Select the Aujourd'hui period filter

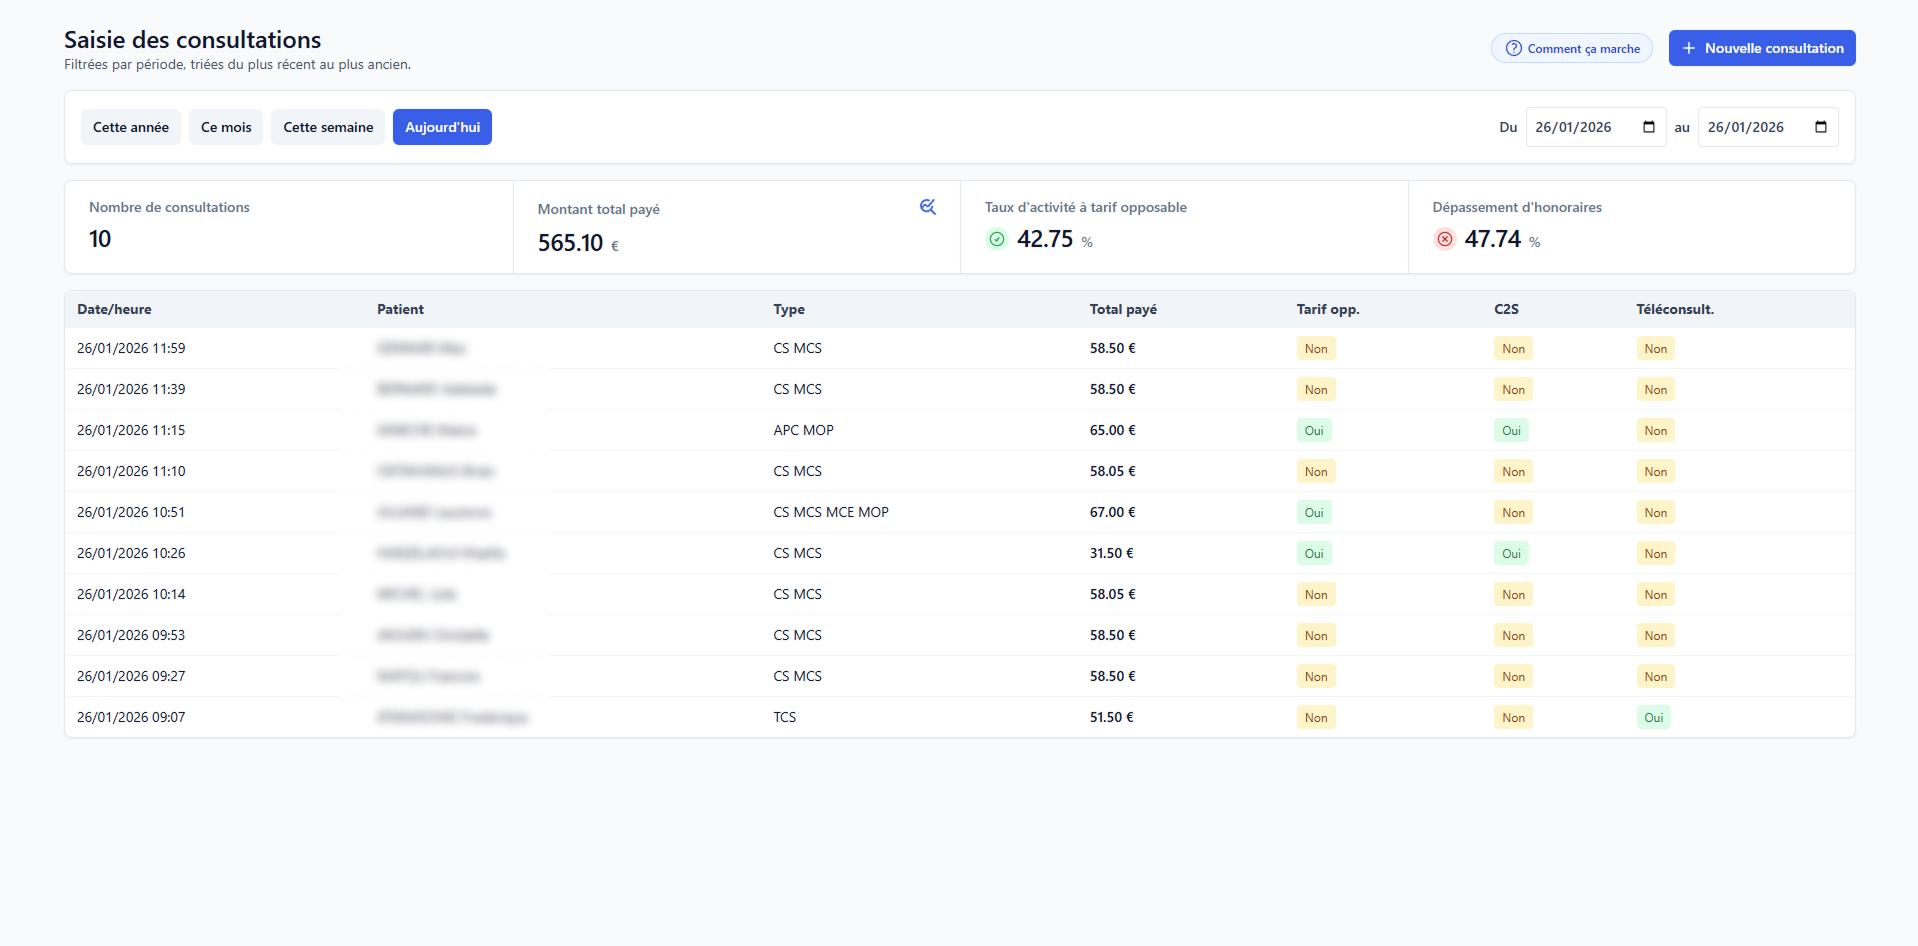click(x=442, y=127)
